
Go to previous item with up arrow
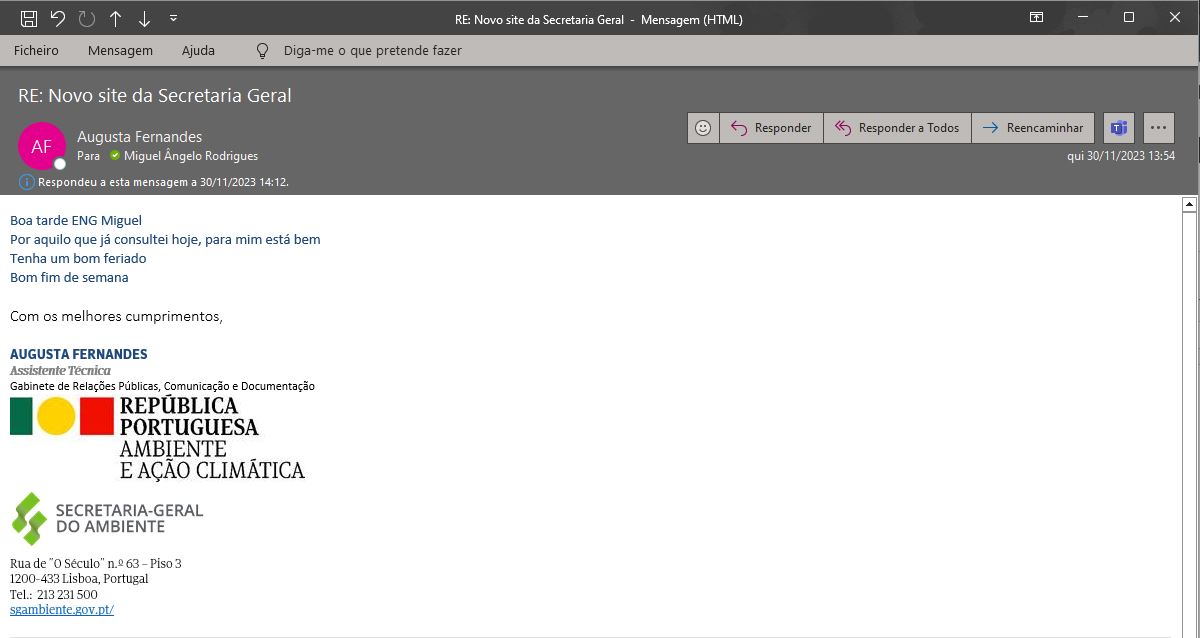tap(116, 18)
